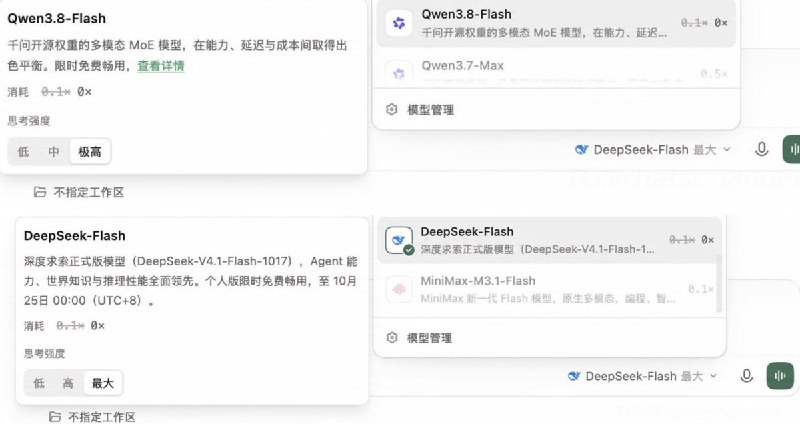
Task: Click the upper green voice waveform button
Action: pos(792,149)
